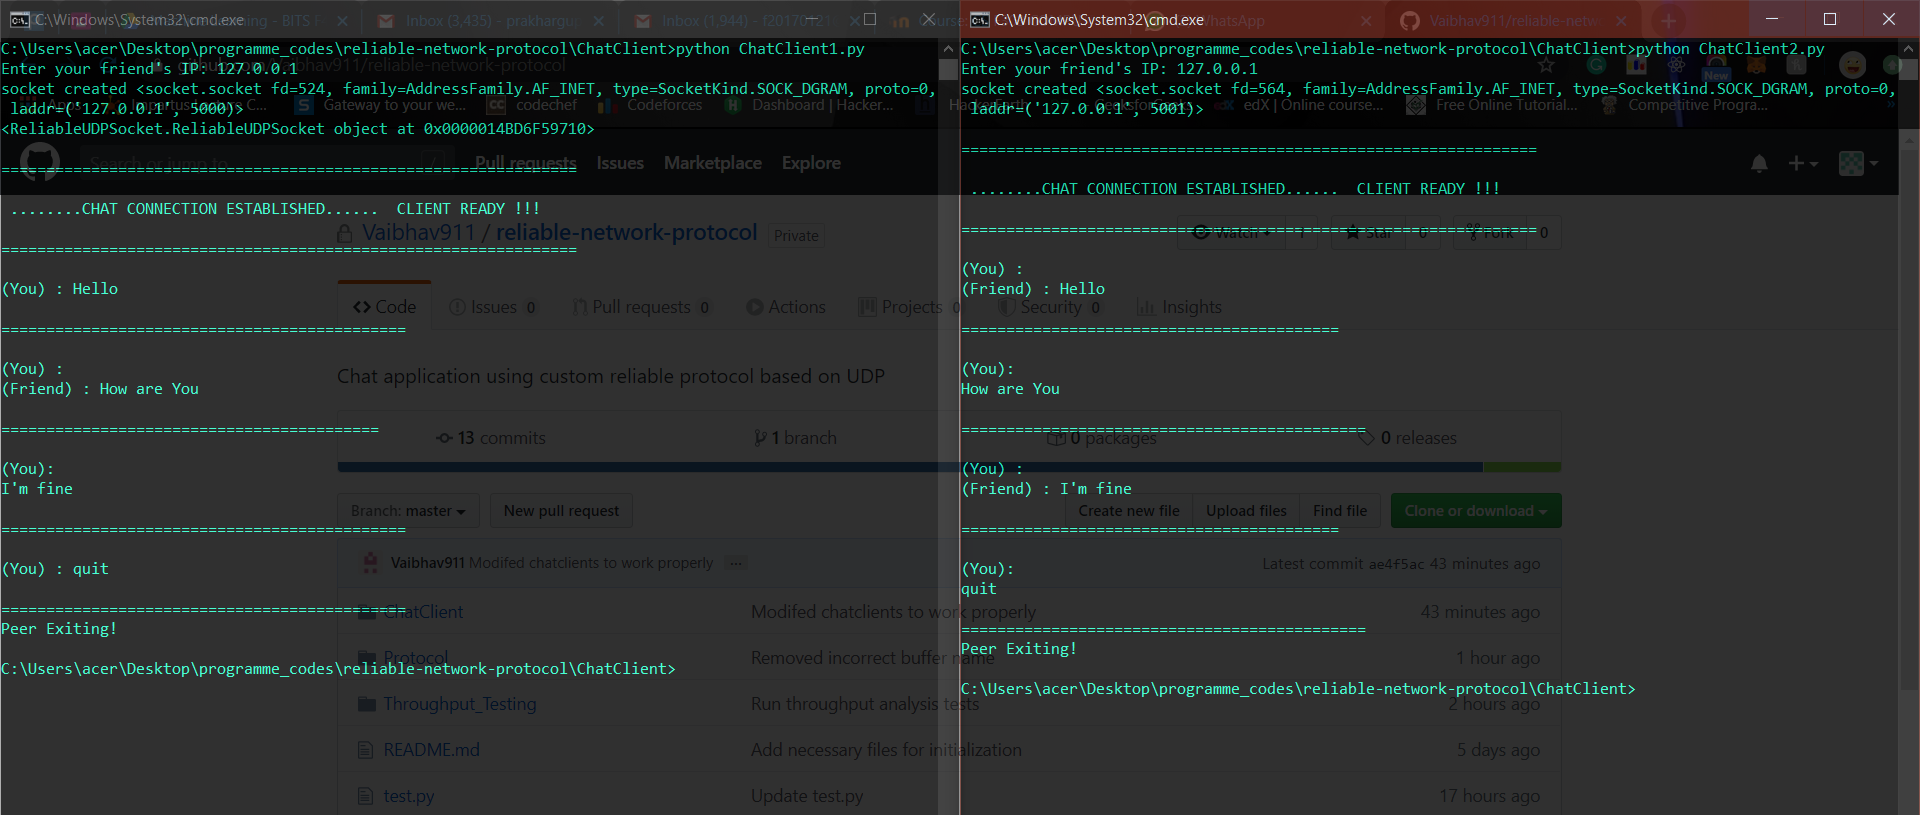Open the Clone or download dropdown
The width and height of the screenshot is (1920, 815).
1475,511
